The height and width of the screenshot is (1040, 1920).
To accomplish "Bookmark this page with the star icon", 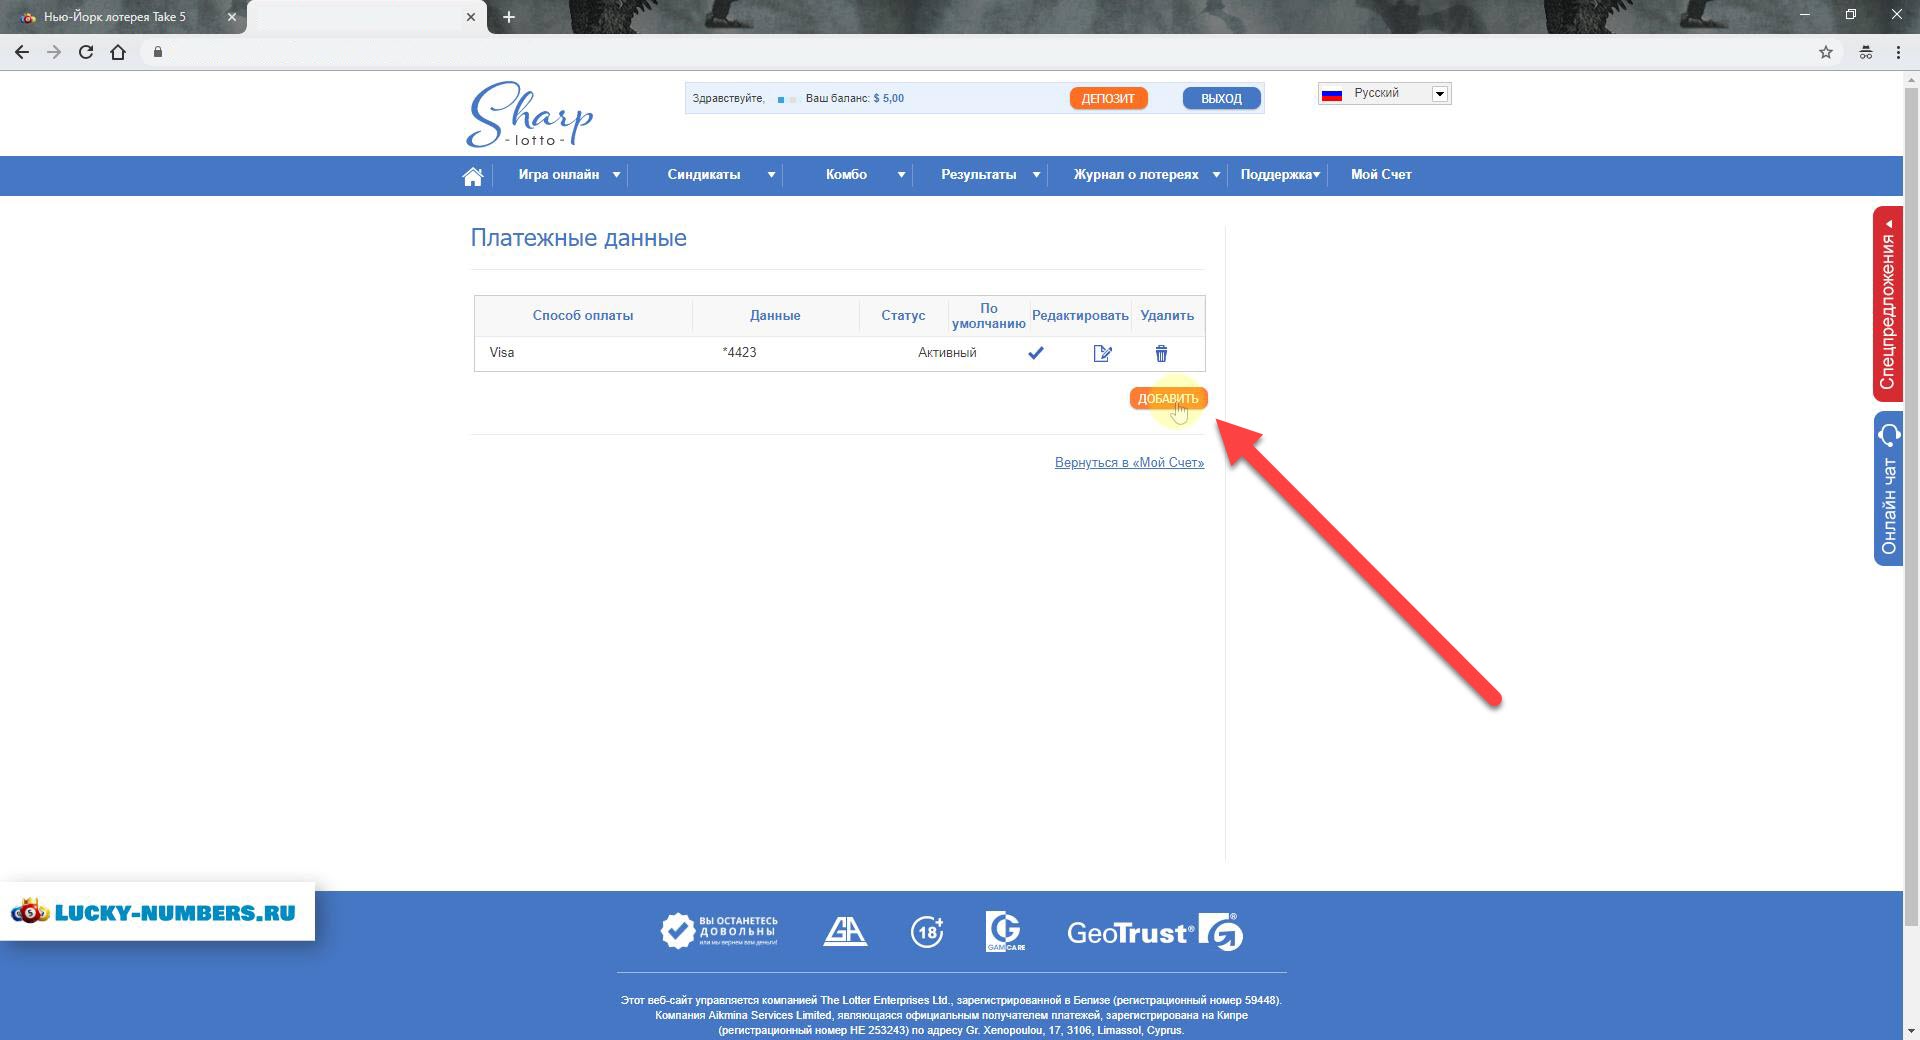I will click(1825, 52).
